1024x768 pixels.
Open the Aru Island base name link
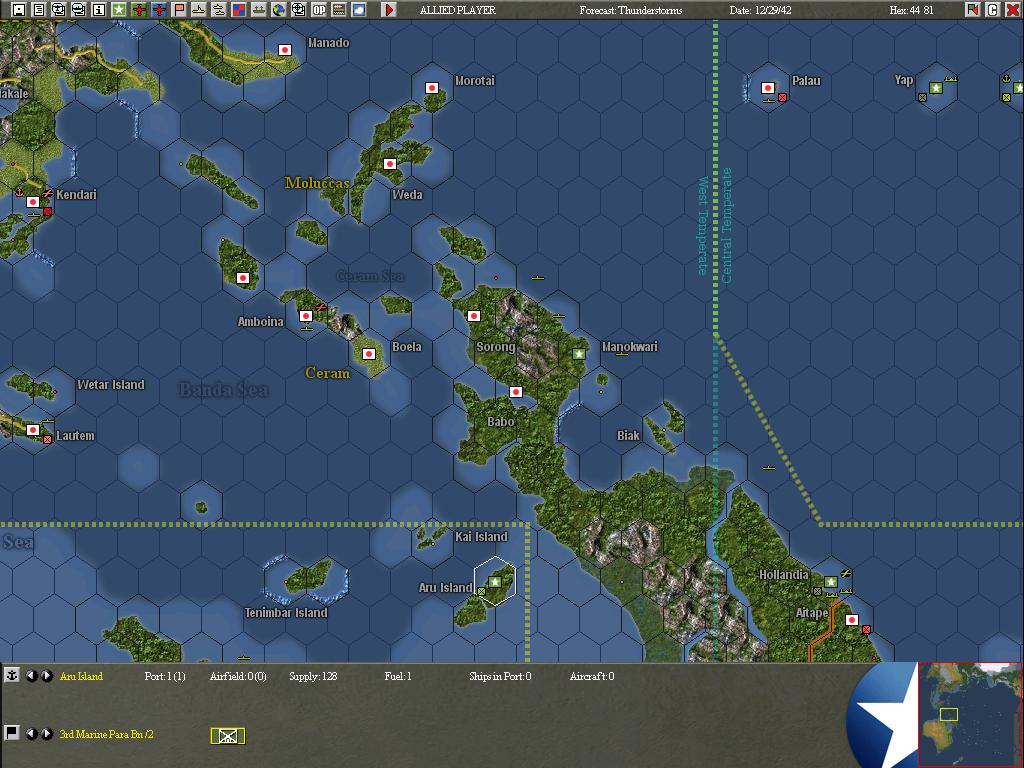(81, 676)
